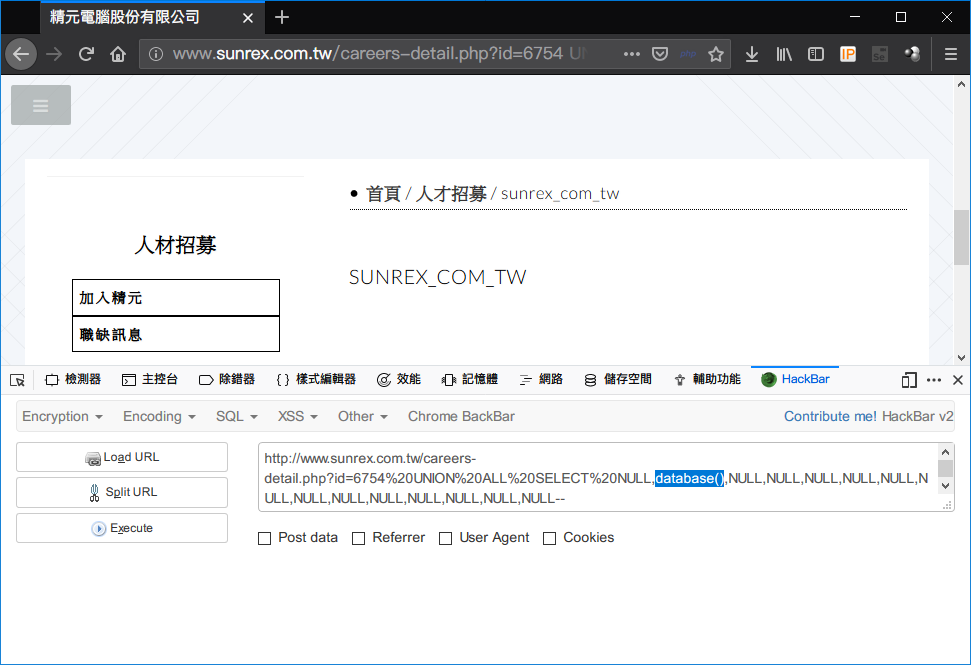971x665 pixels.
Task: Switch to the 檢測器 inspector tab
Action: click(x=72, y=380)
